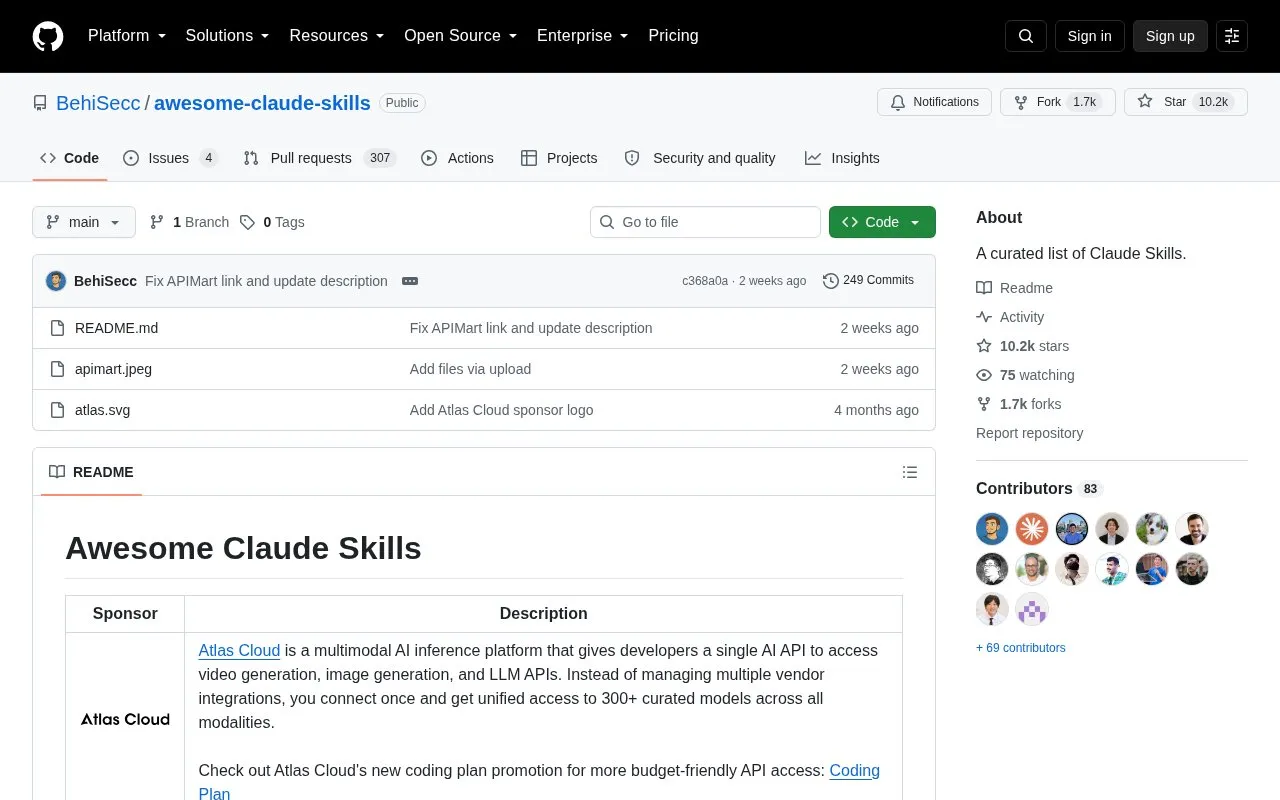Open the green Code dropdown button
1280x800 pixels.
coord(882,222)
